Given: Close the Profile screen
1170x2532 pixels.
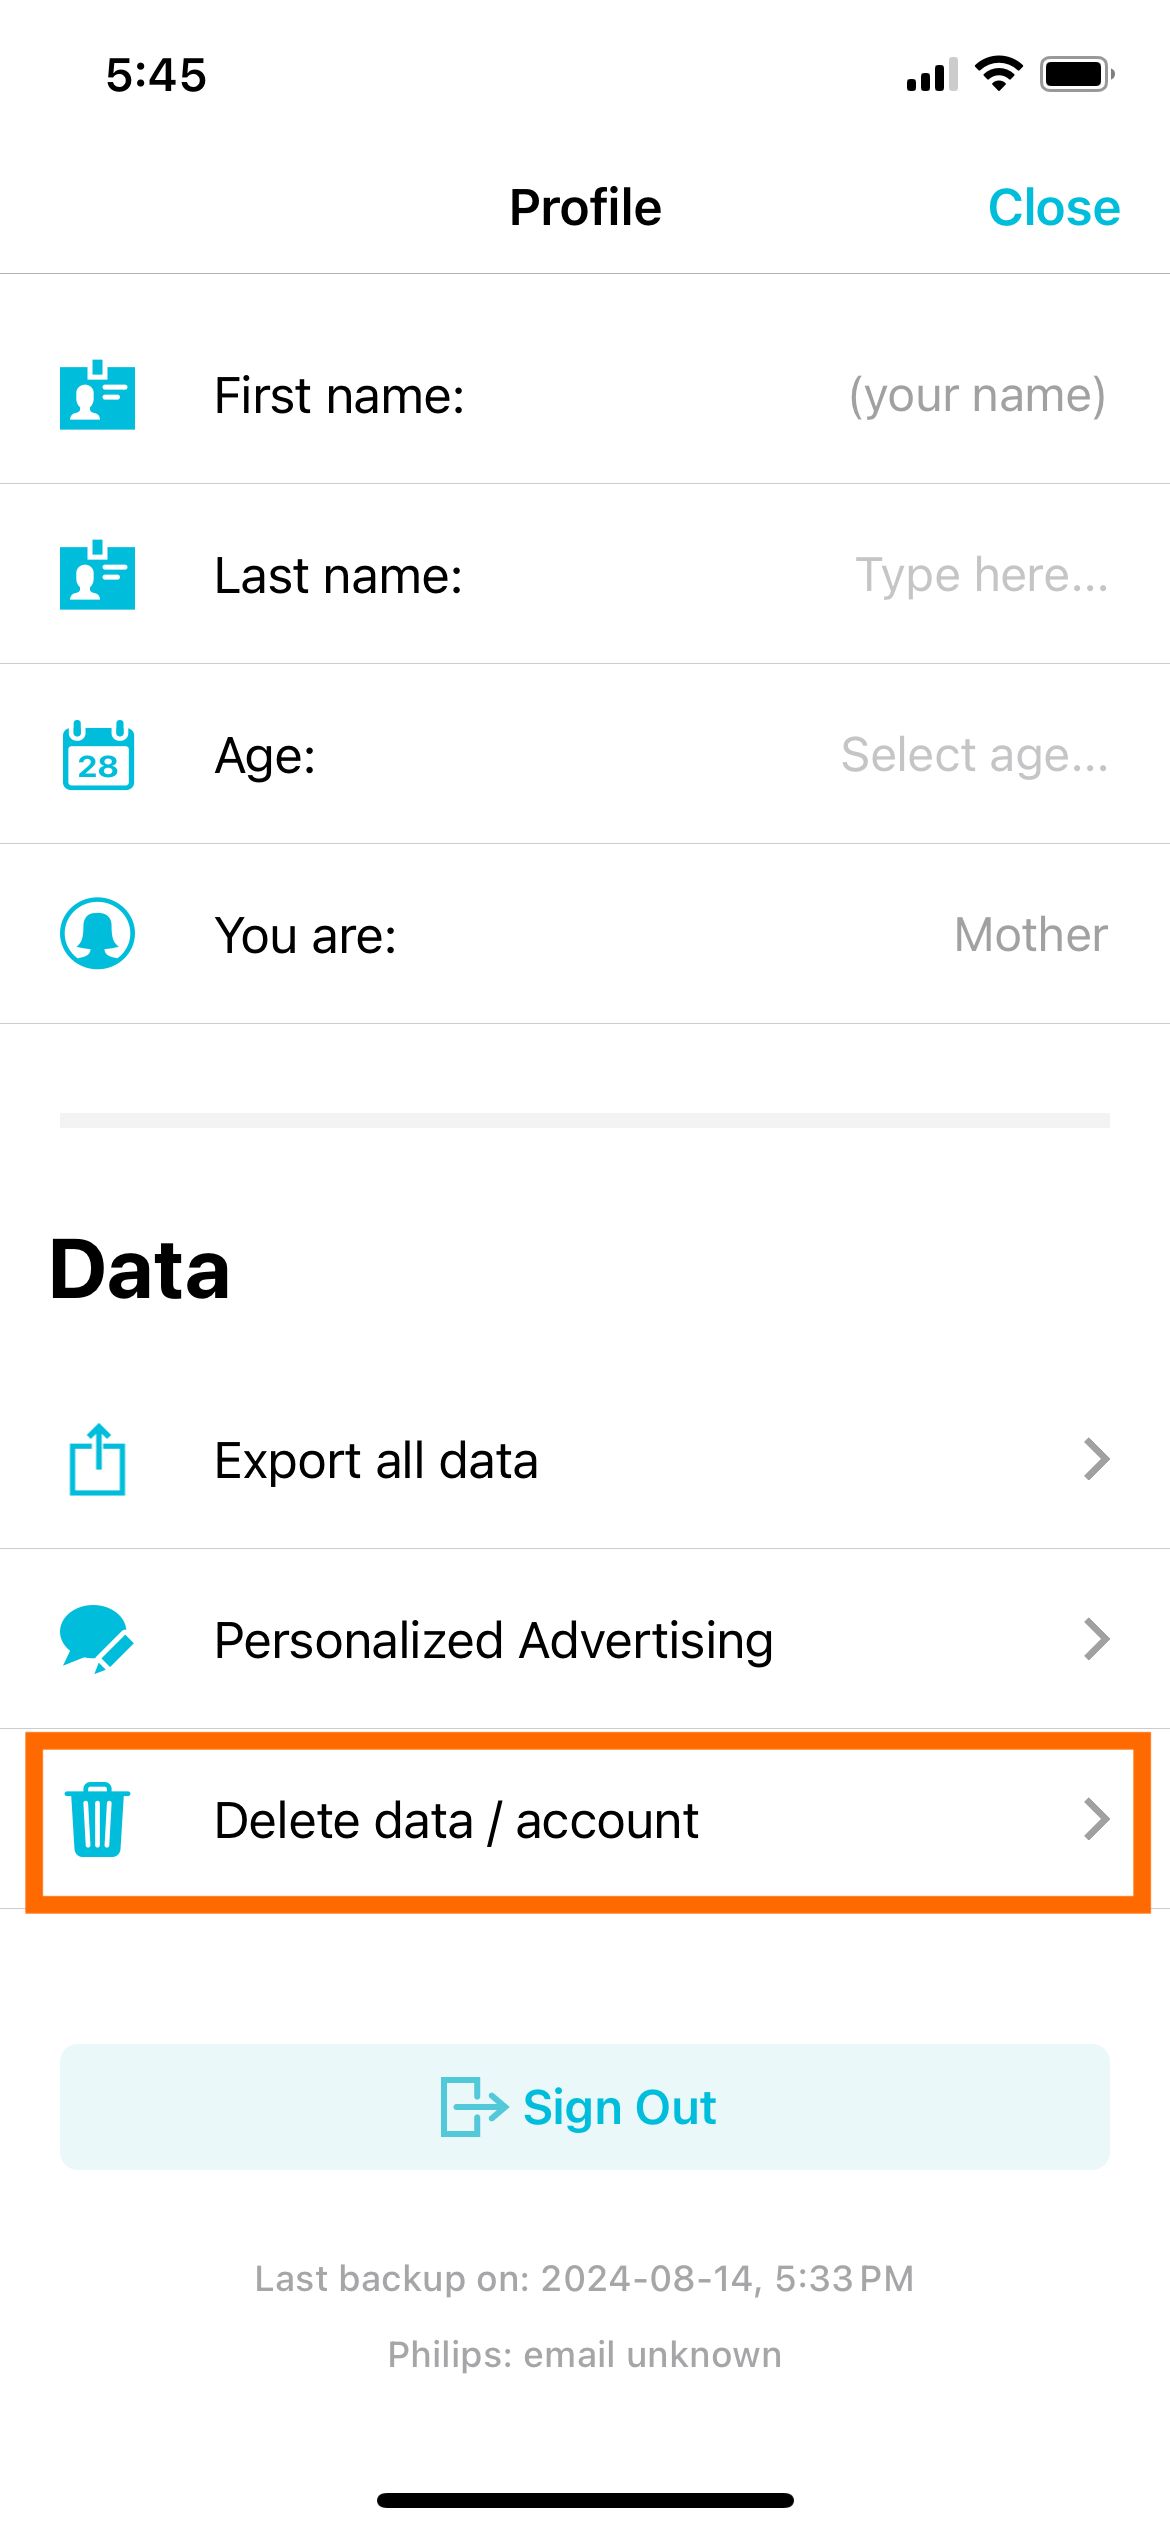Looking at the screenshot, I should pyautogui.click(x=1054, y=208).
